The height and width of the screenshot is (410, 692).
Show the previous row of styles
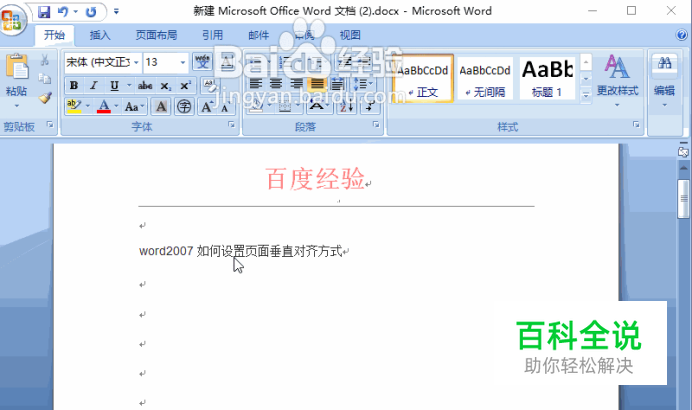pyautogui.click(x=586, y=62)
